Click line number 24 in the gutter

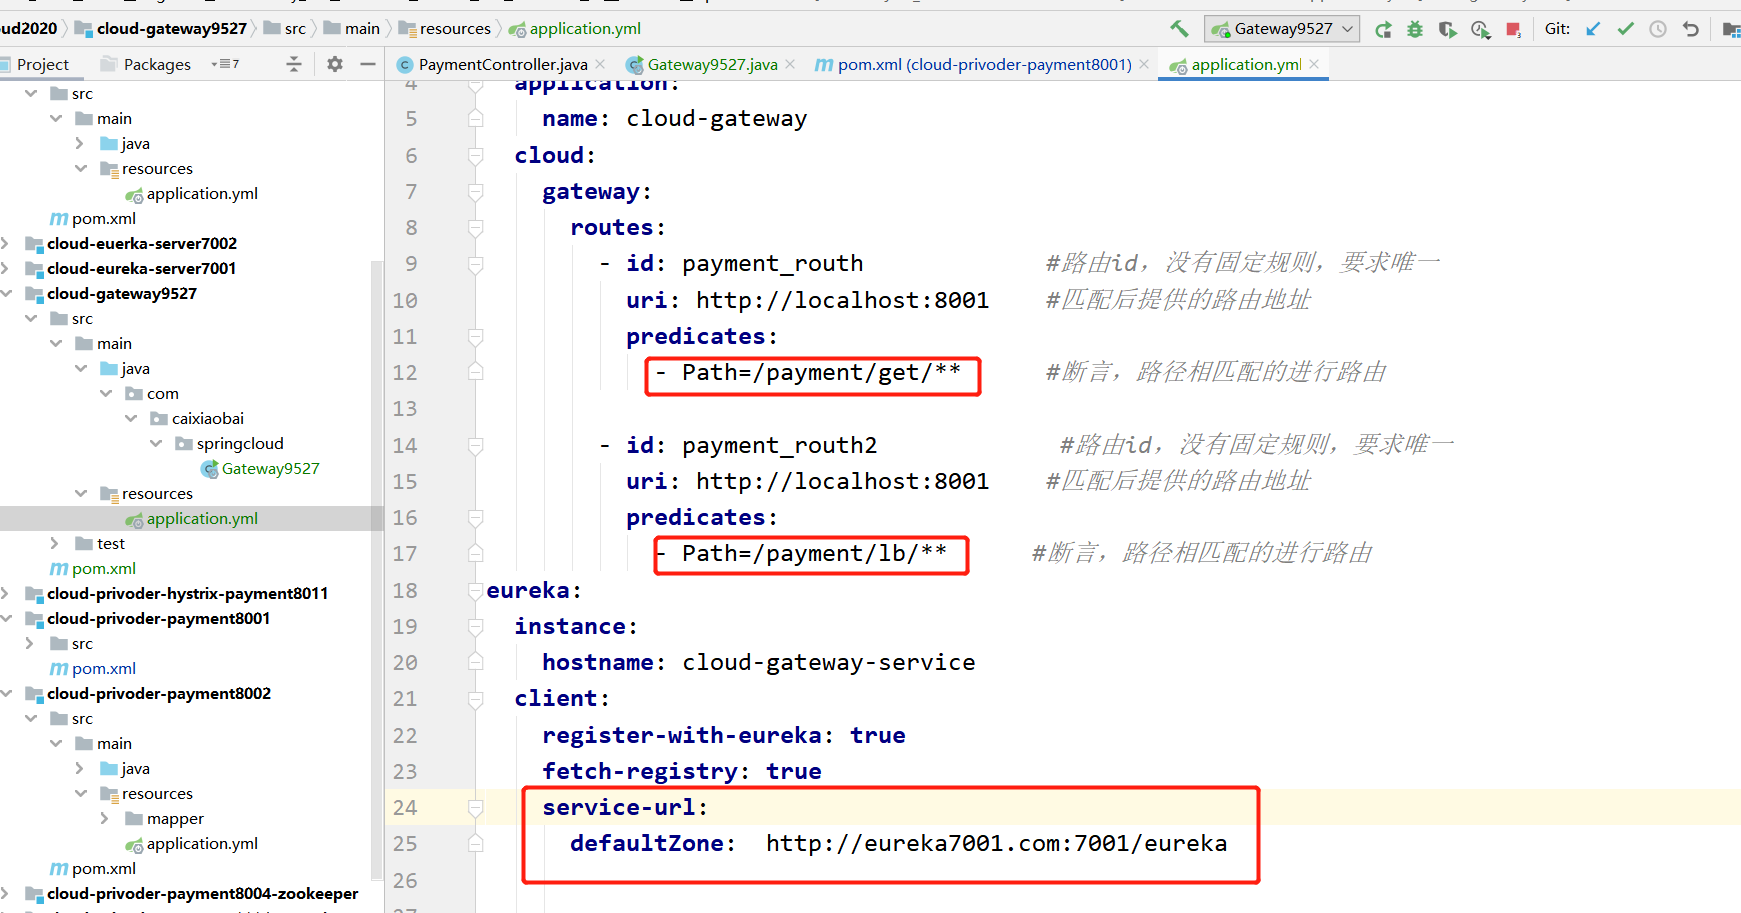(405, 808)
